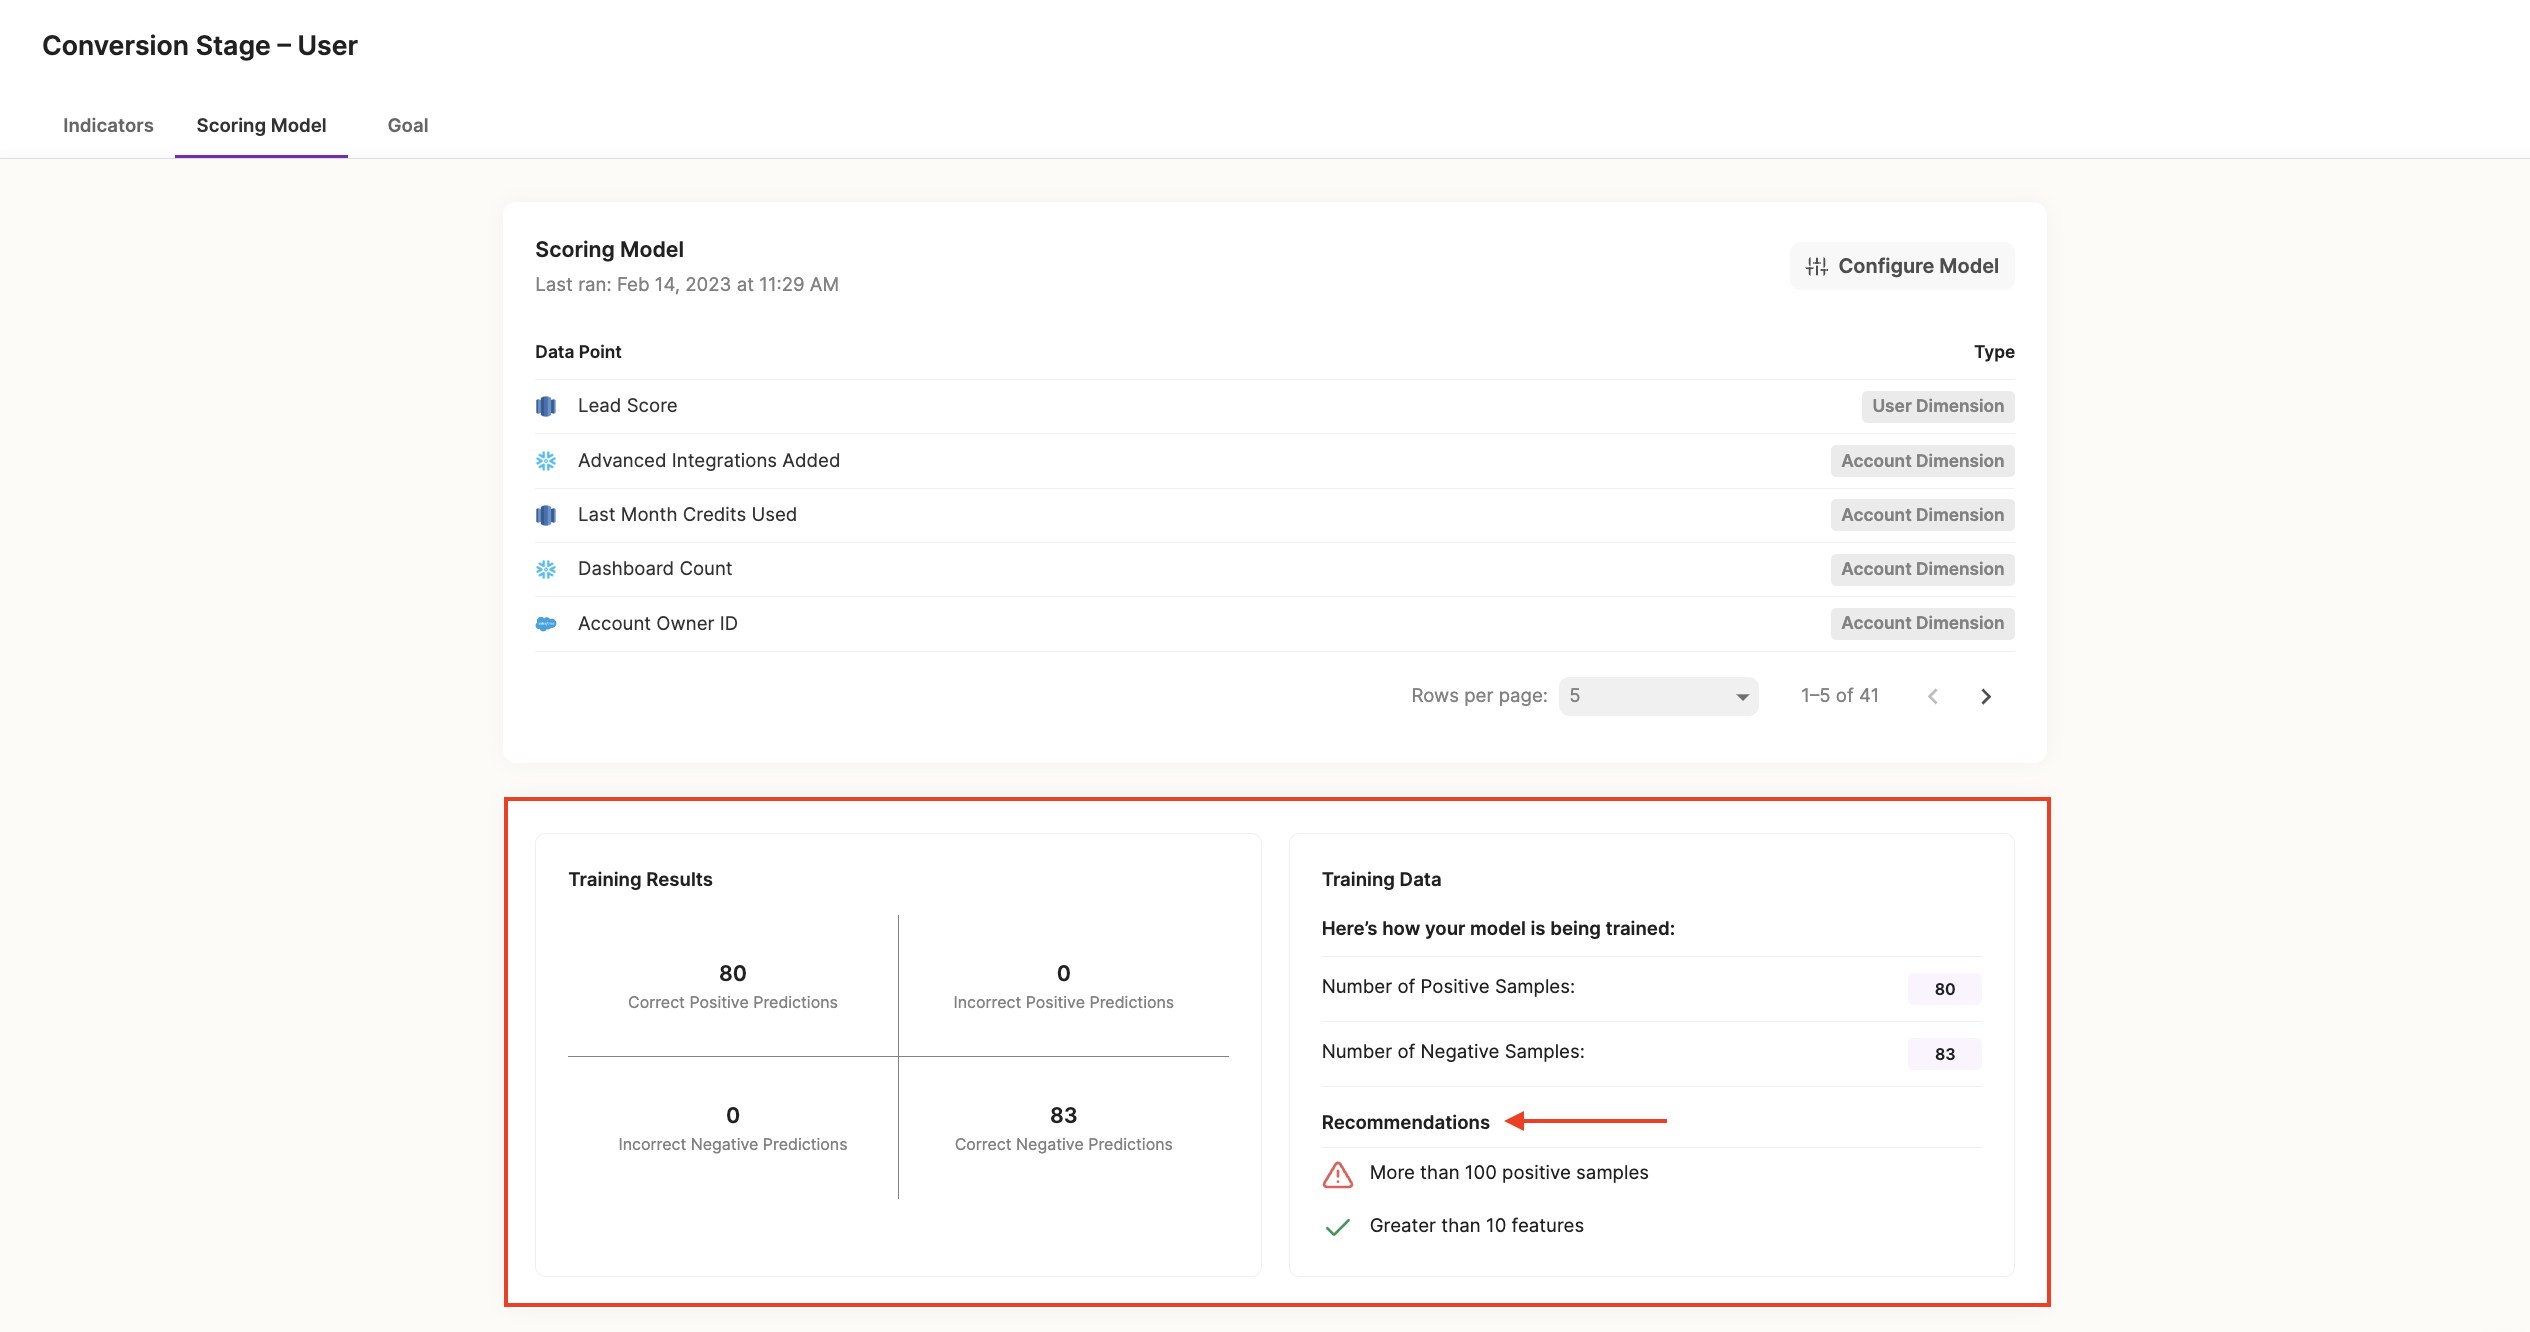Open the Goal tab
This screenshot has height=1332, width=2530.
[407, 126]
